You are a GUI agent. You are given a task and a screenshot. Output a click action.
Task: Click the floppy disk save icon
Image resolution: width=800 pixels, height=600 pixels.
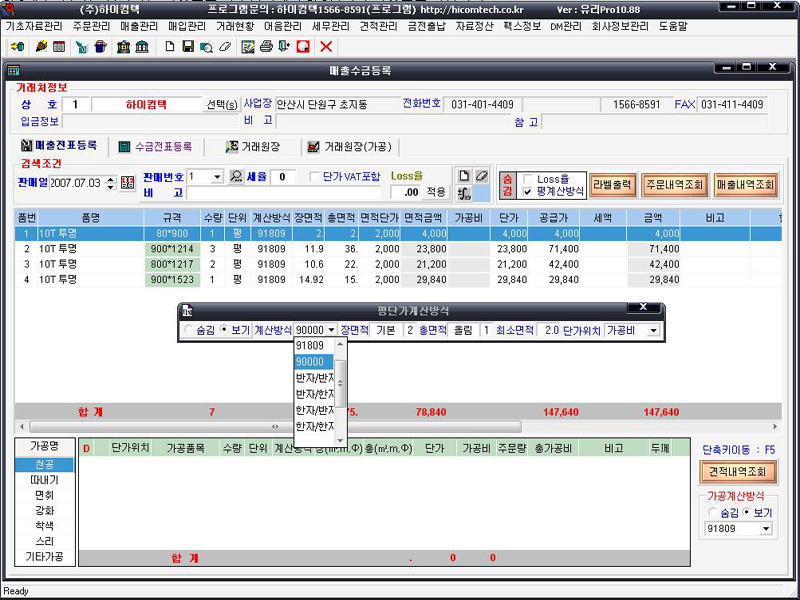coord(188,47)
